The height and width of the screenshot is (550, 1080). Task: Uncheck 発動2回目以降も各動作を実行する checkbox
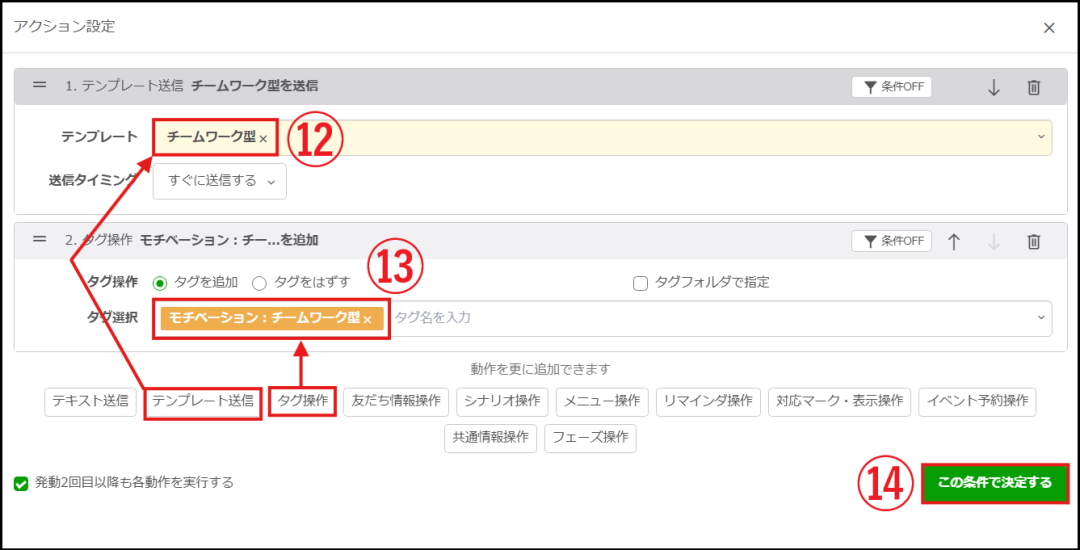tap(21, 483)
